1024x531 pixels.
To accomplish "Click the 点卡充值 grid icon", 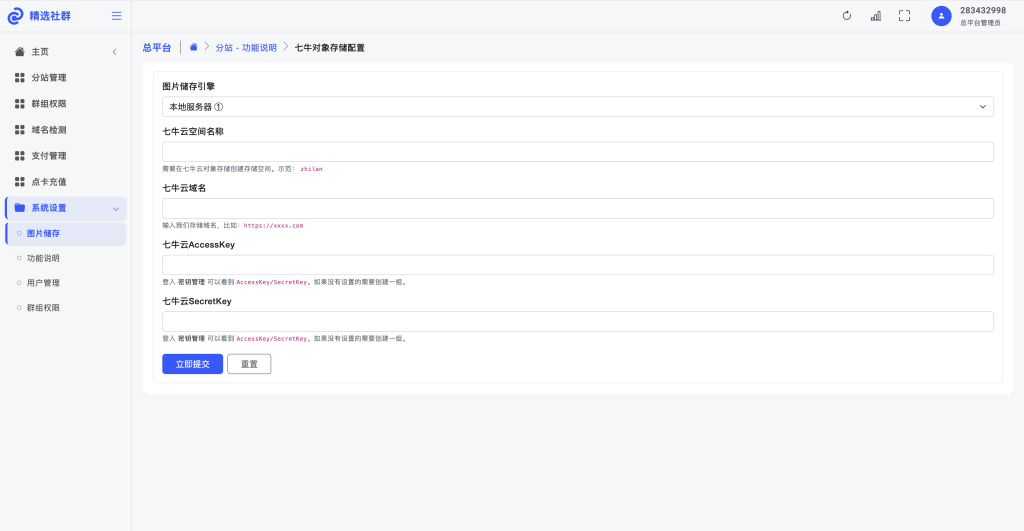I will pyautogui.click(x=20, y=182).
